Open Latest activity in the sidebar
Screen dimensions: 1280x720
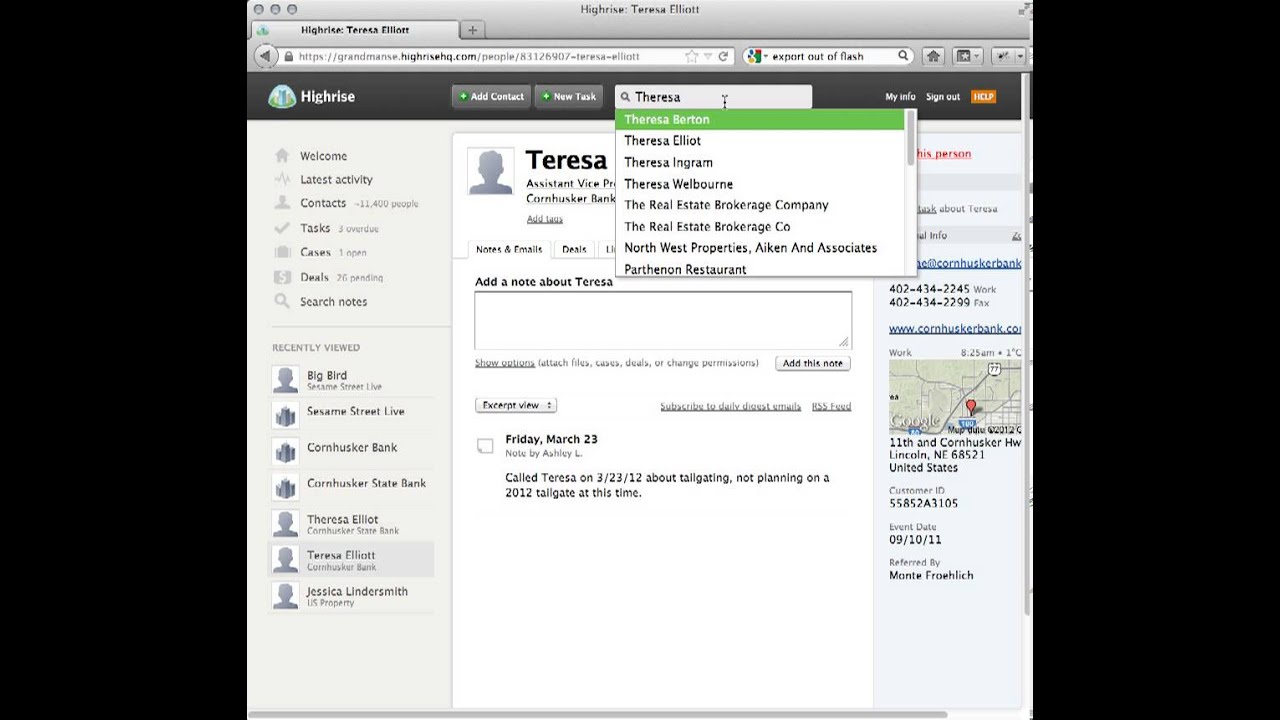[x=336, y=180]
